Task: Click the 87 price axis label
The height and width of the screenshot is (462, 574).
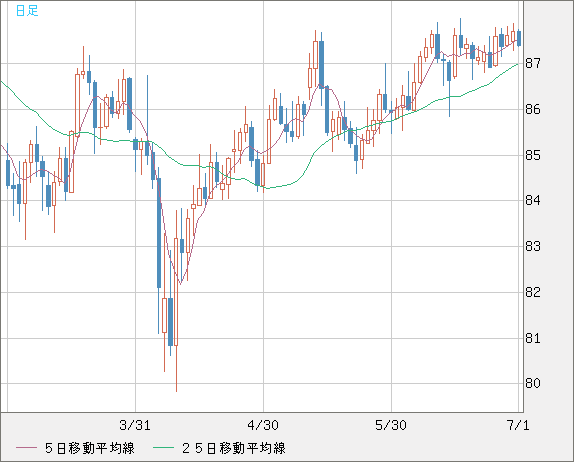Action: (533, 63)
